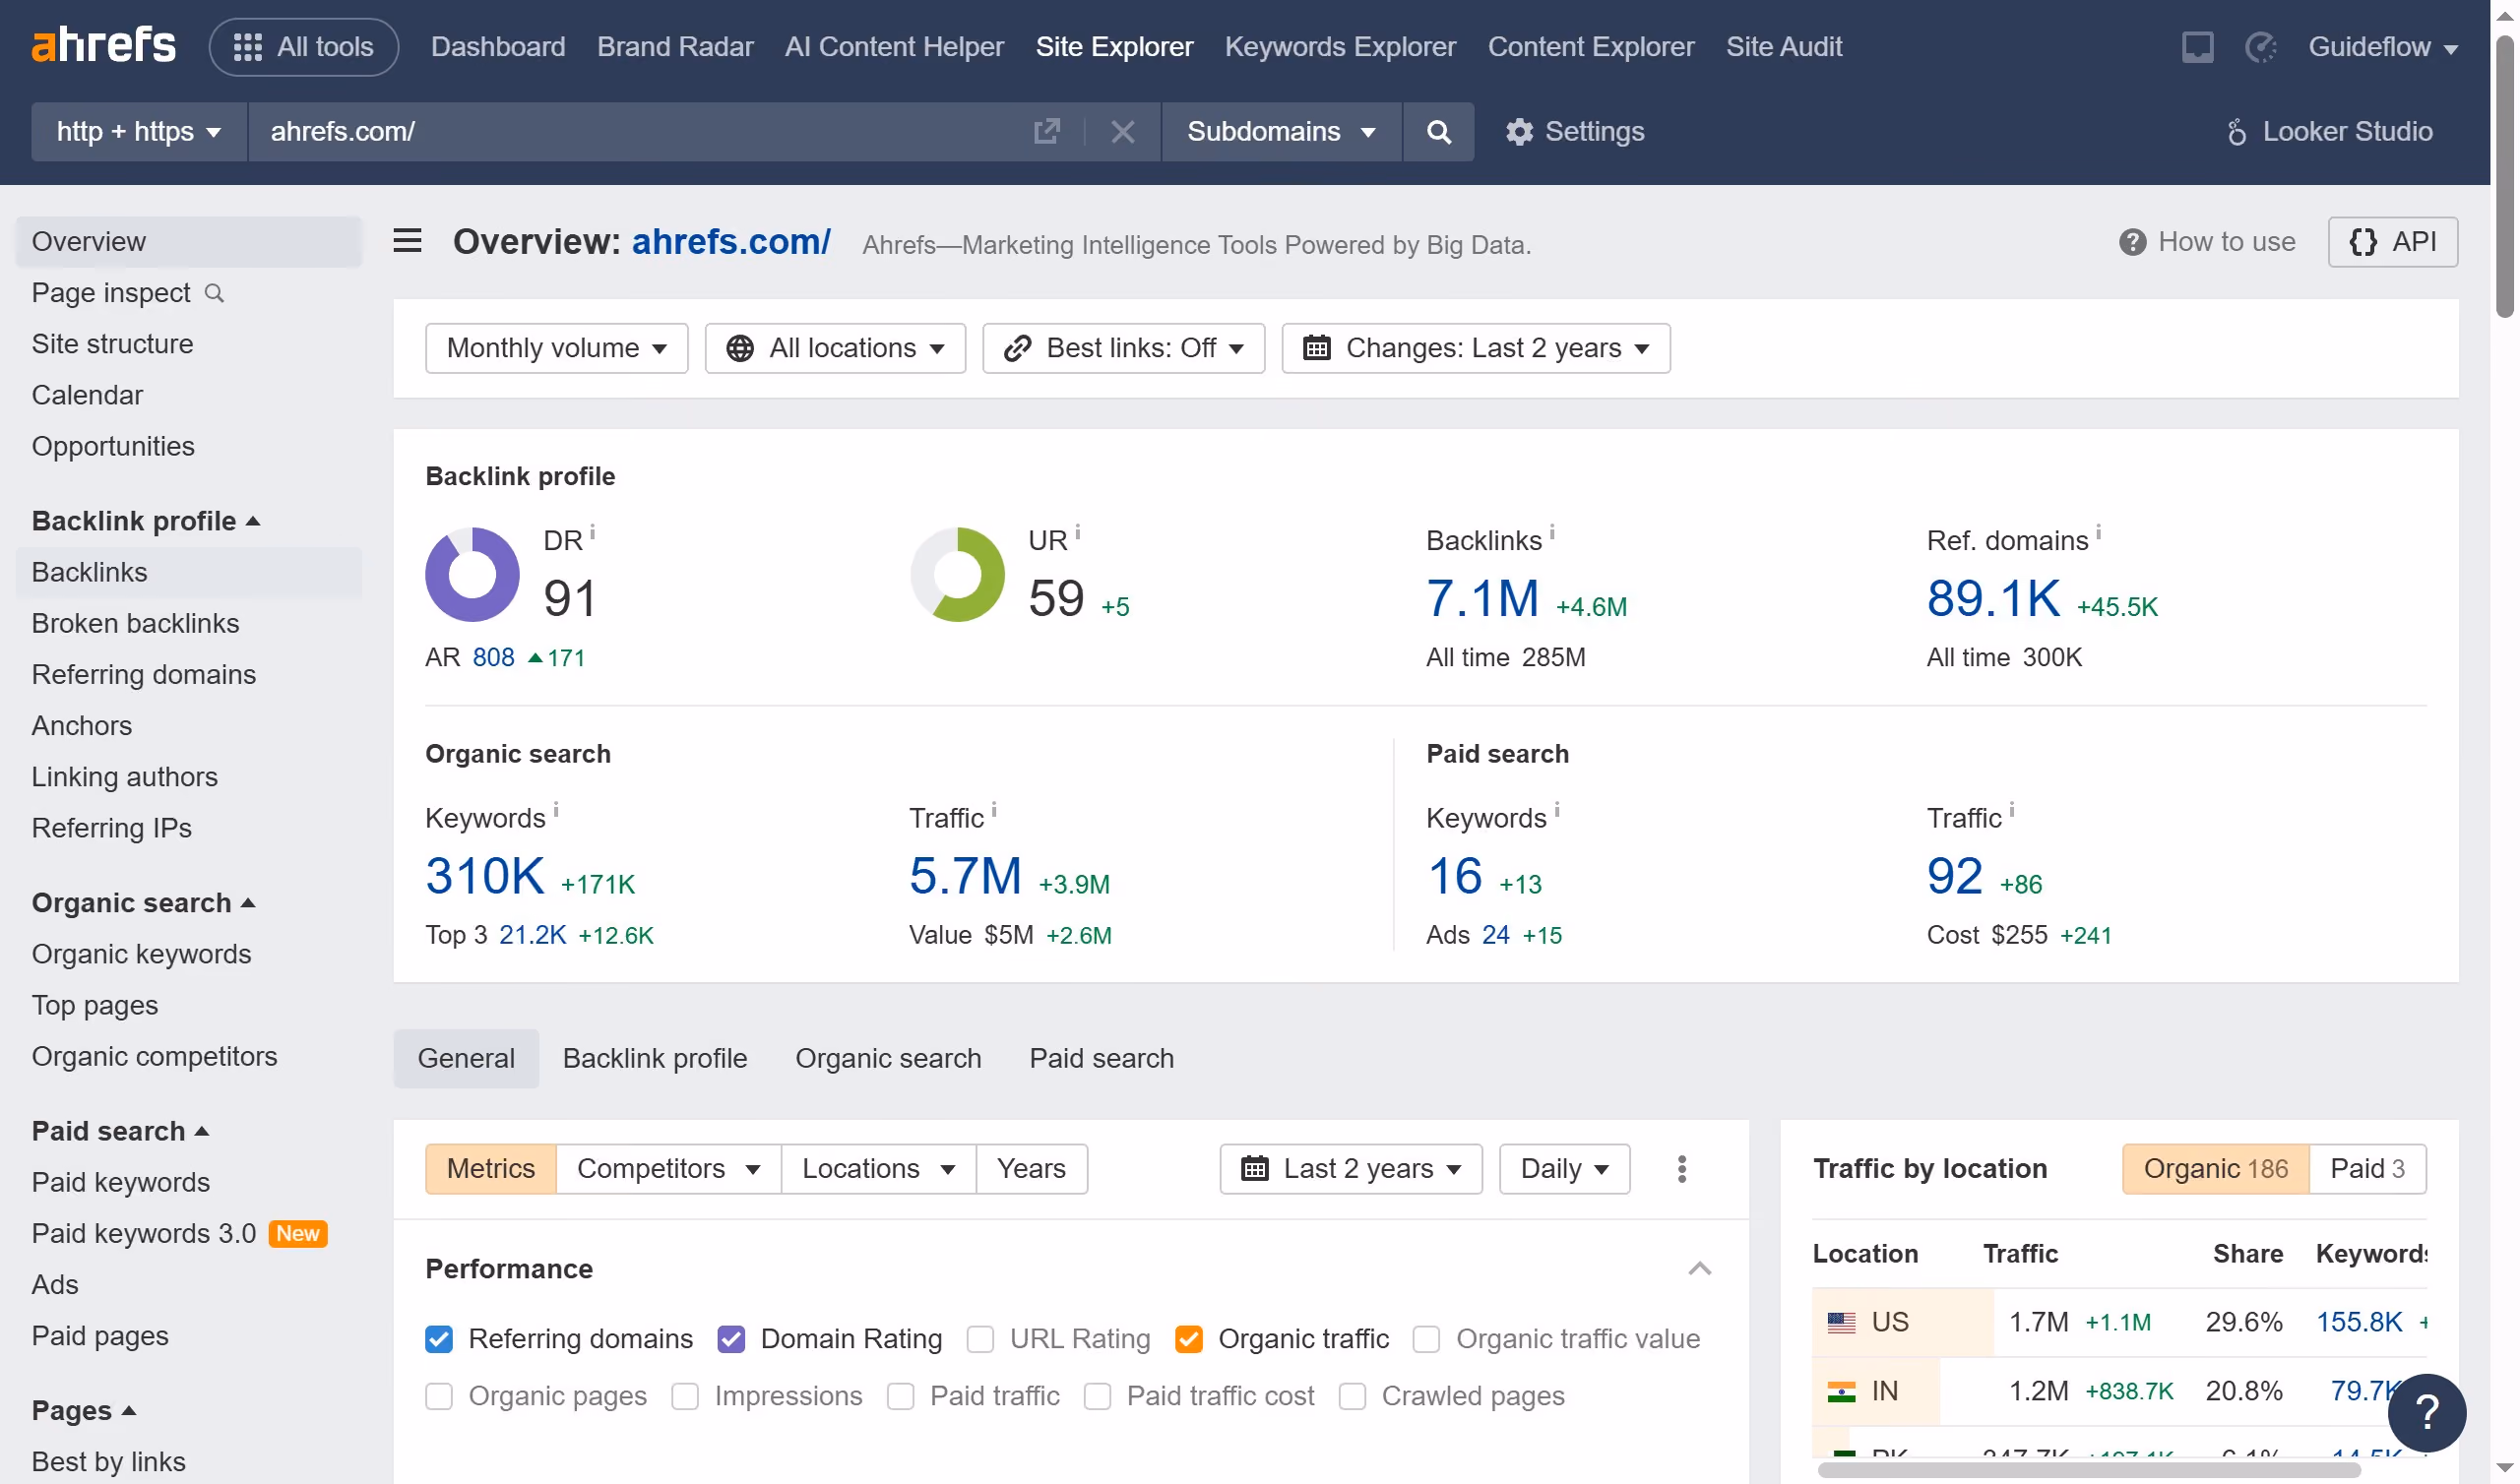Viewport: 2520px width, 1484px height.
Task: Open How to use help
Action: [x=2207, y=242]
